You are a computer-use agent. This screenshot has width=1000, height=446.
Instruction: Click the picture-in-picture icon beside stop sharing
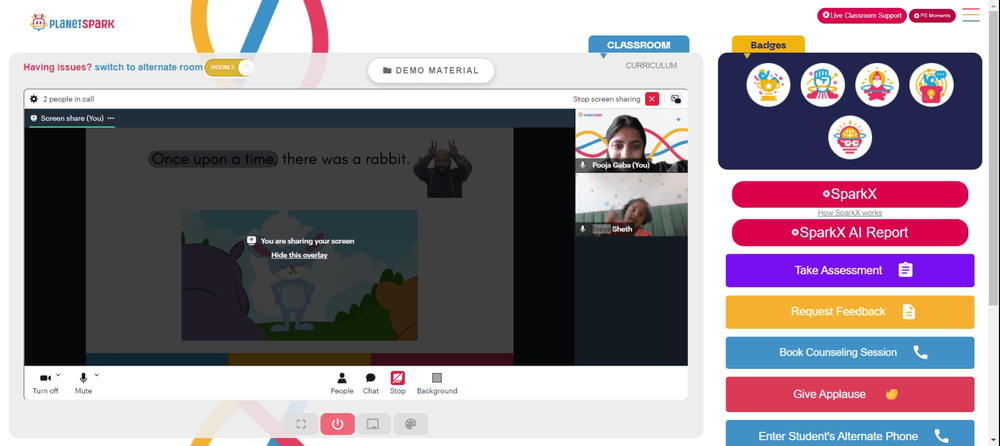click(x=675, y=99)
